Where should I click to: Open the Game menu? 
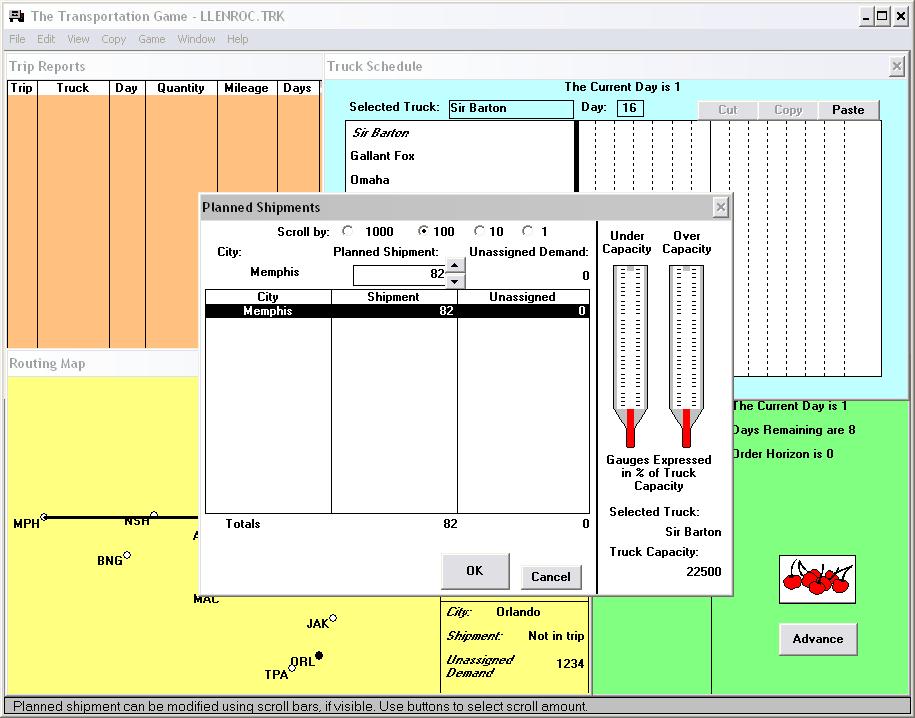point(152,39)
